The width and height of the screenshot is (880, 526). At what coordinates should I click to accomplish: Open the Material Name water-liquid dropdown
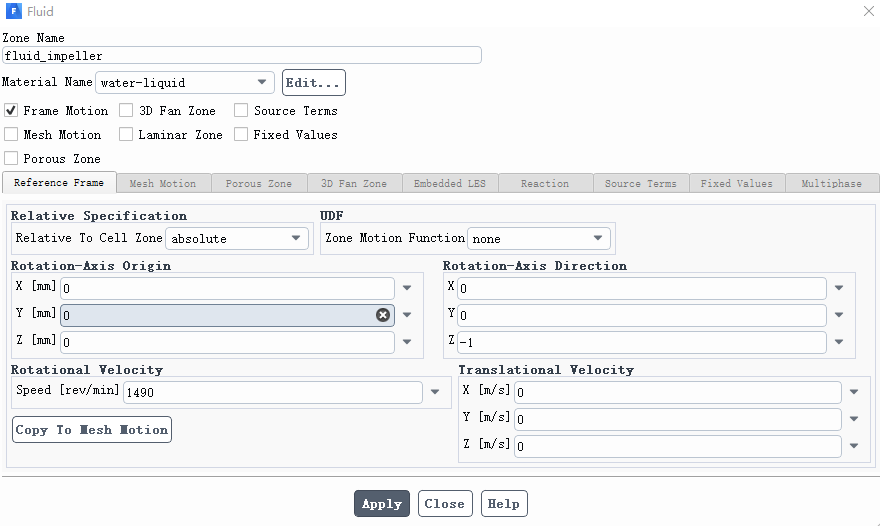click(x=185, y=83)
